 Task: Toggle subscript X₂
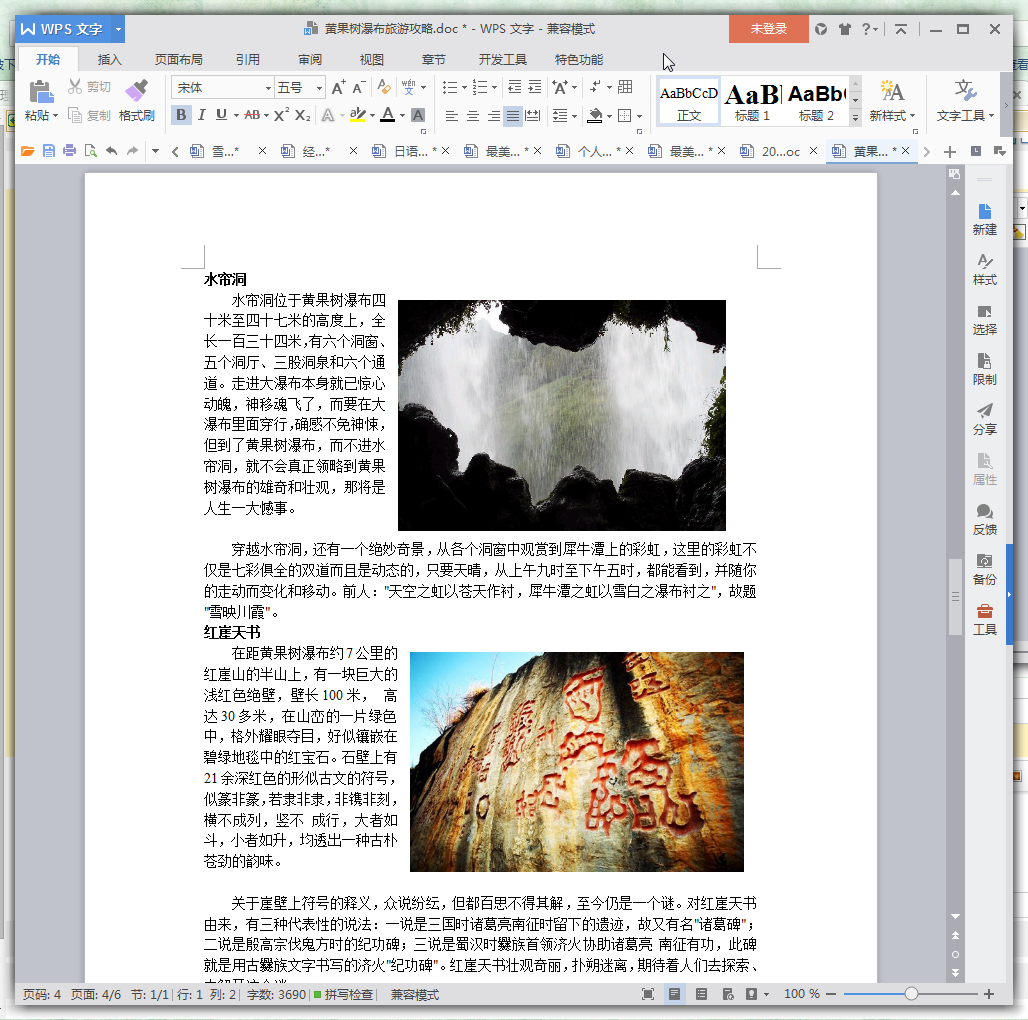(302, 115)
